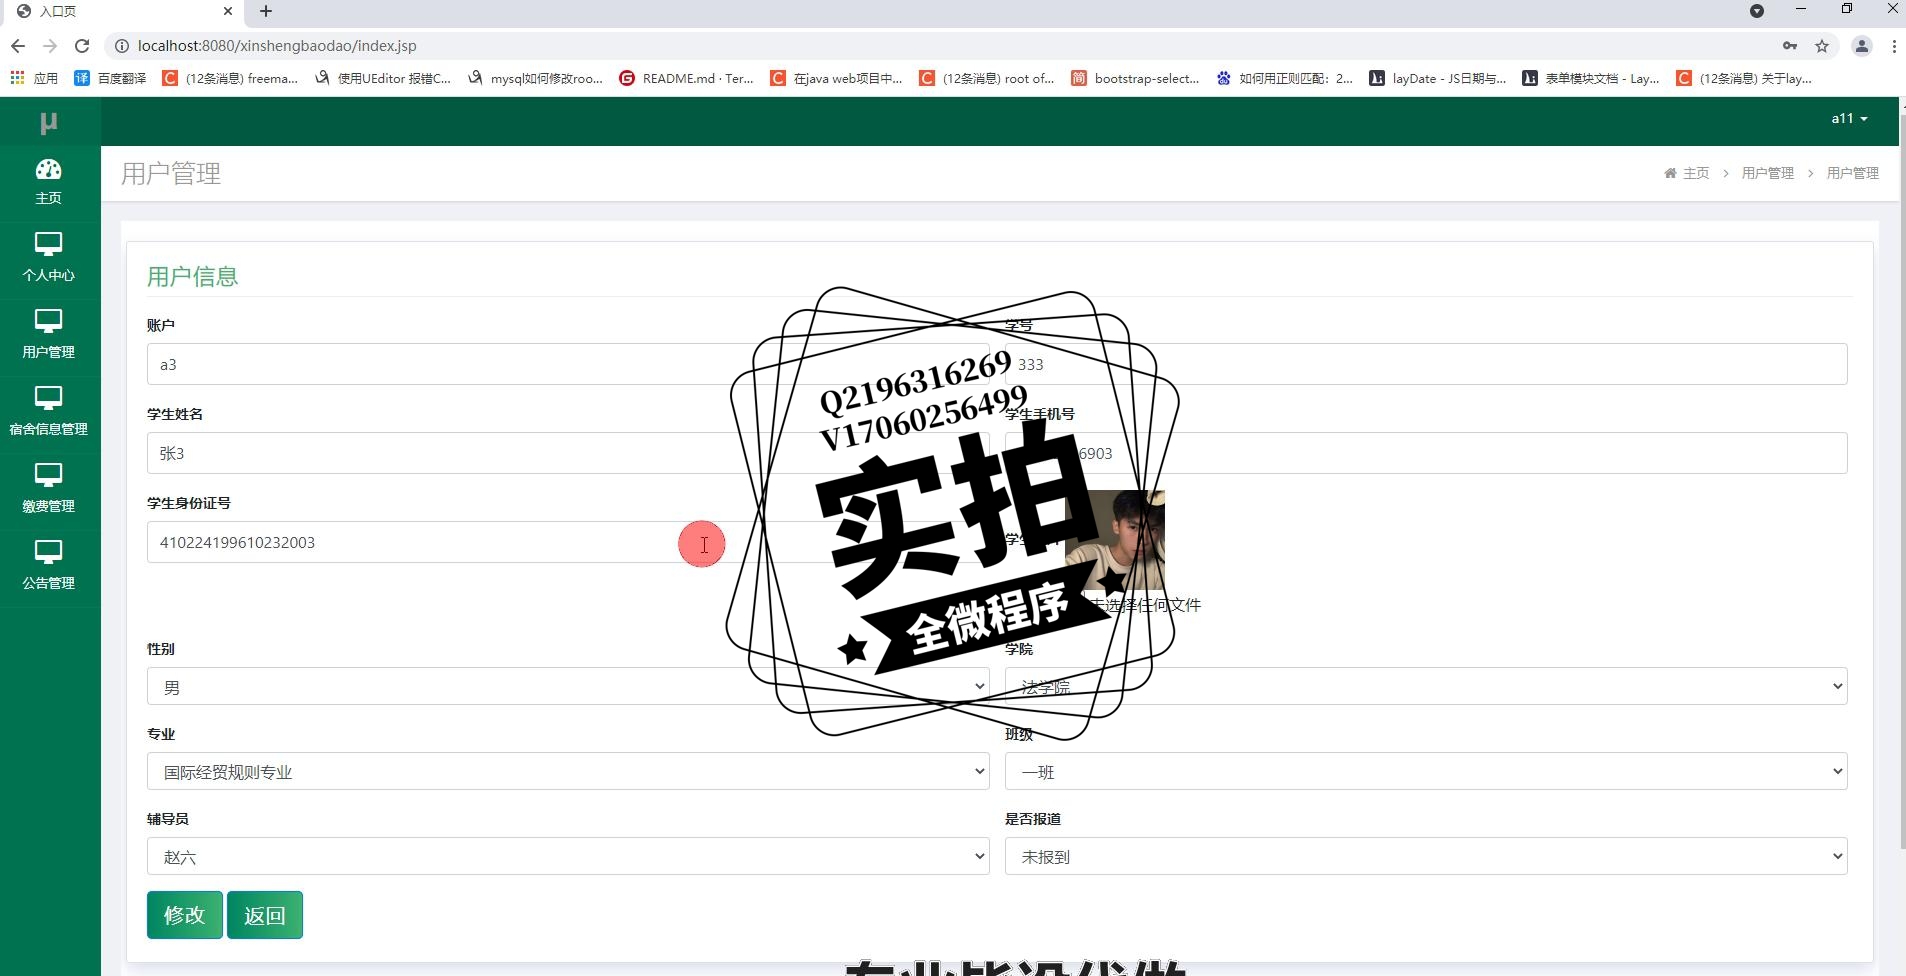Open the (12条消息) freema... bookmark
This screenshot has height=976, width=1906.
click(x=230, y=78)
